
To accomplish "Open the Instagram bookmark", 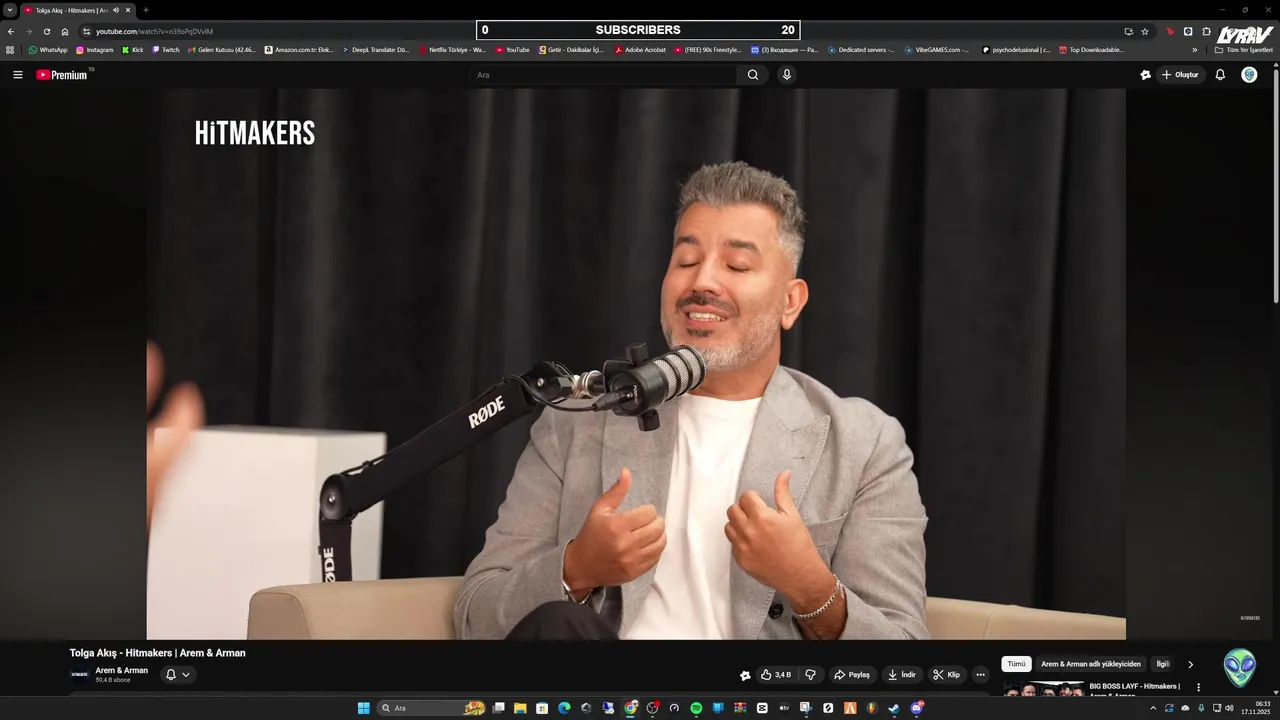I will coord(95,49).
